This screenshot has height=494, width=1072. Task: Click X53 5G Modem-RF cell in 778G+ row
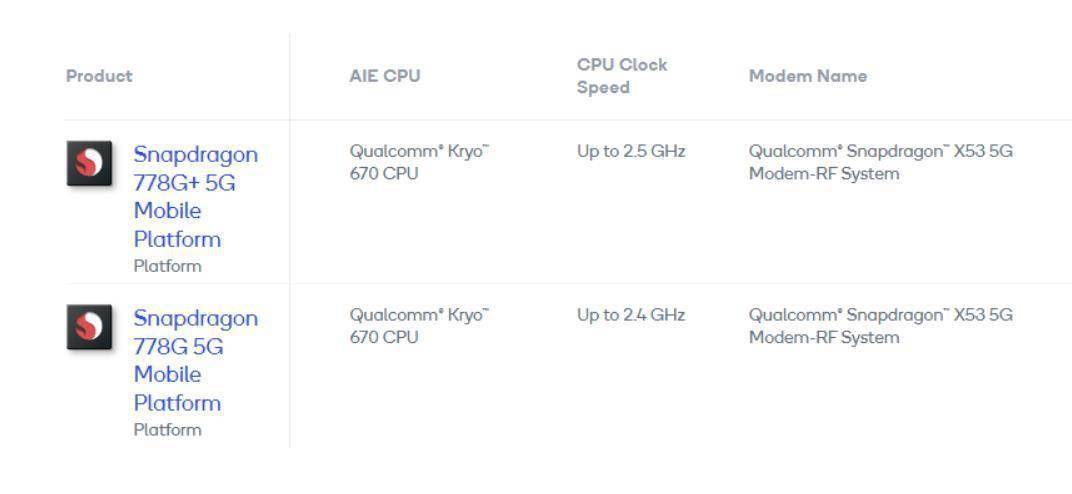click(x=880, y=162)
